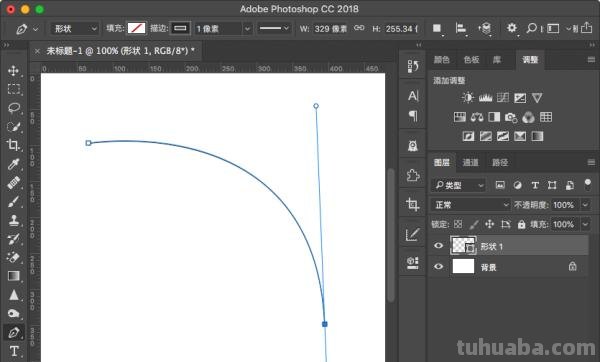Add Black & White adjustment
This screenshot has width=600, height=362.
494,117
